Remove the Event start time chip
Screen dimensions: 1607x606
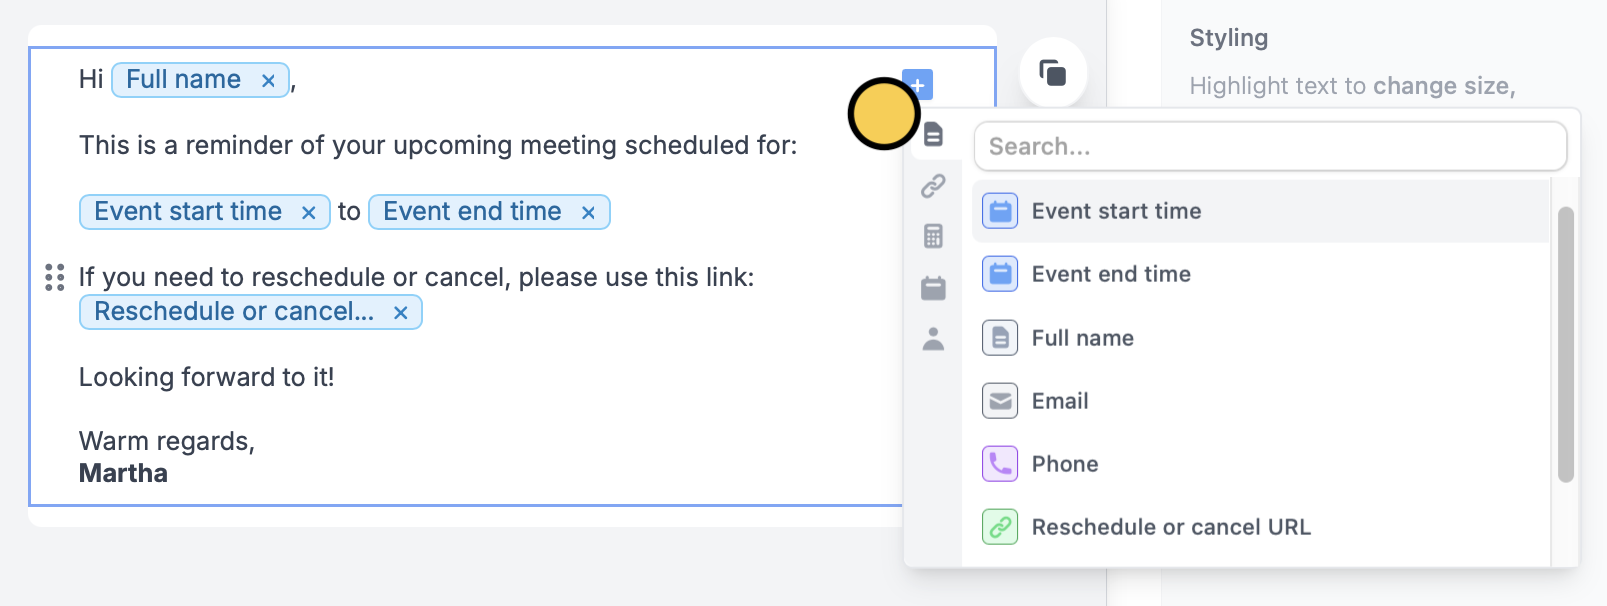point(309,211)
